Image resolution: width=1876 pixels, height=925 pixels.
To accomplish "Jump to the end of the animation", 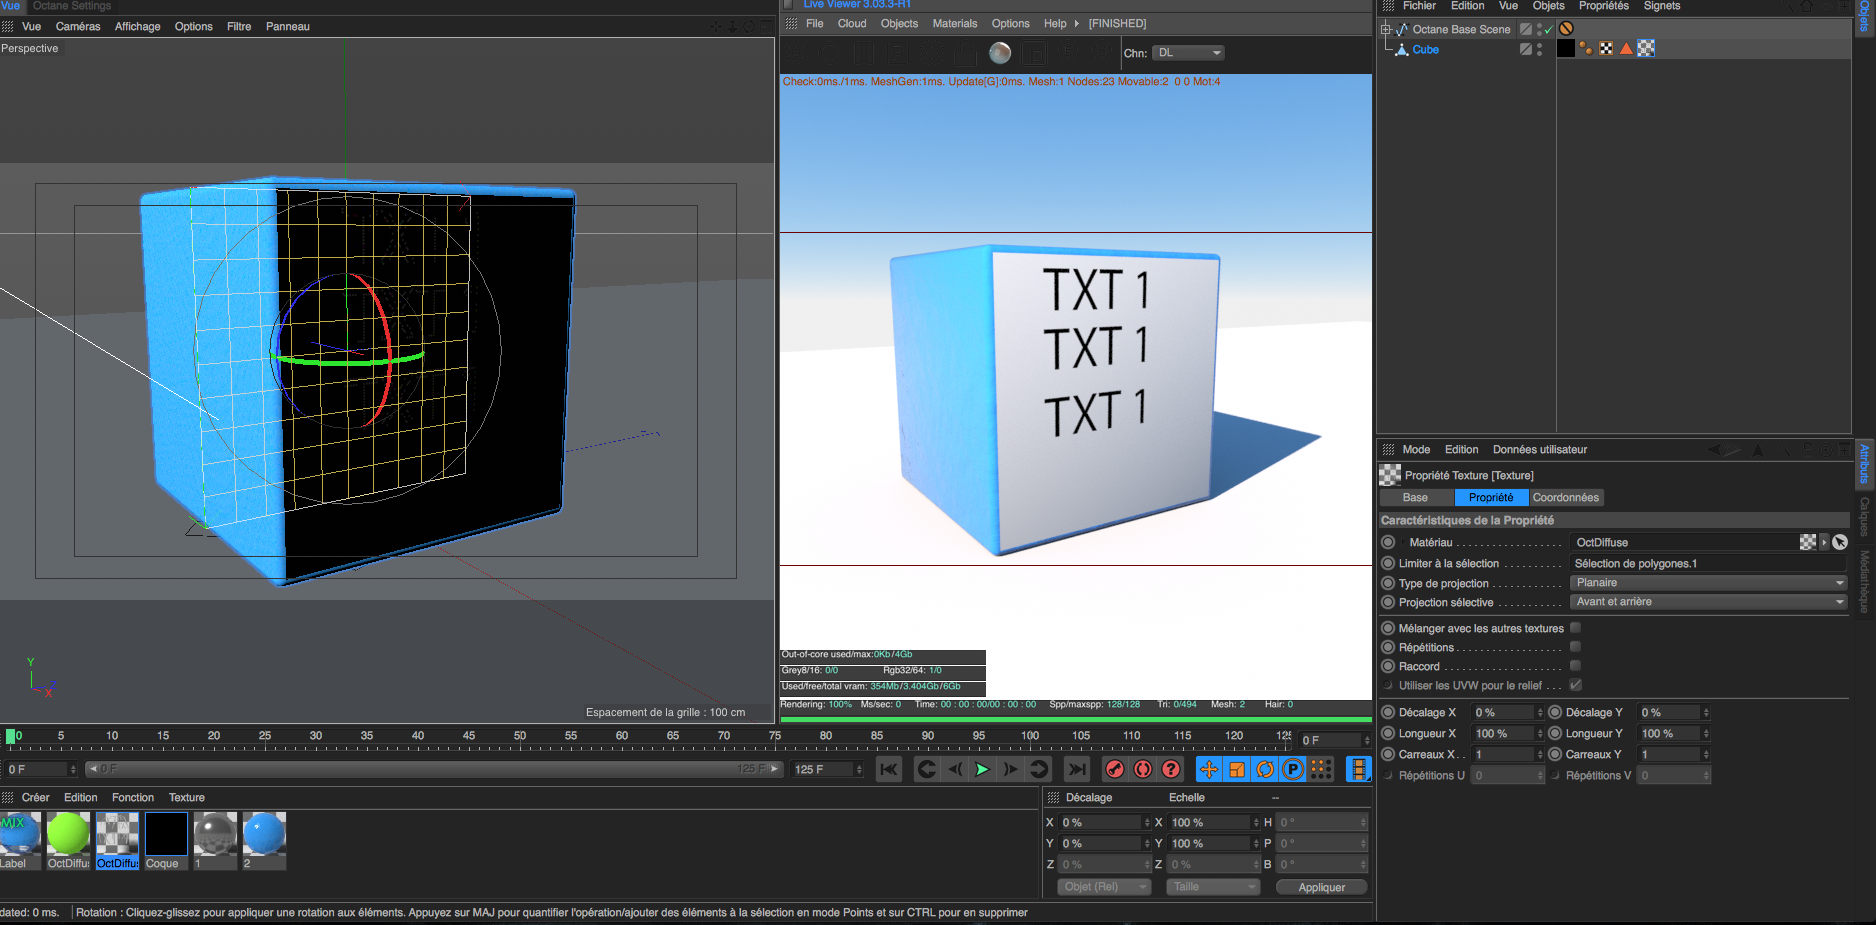I will (1076, 769).
